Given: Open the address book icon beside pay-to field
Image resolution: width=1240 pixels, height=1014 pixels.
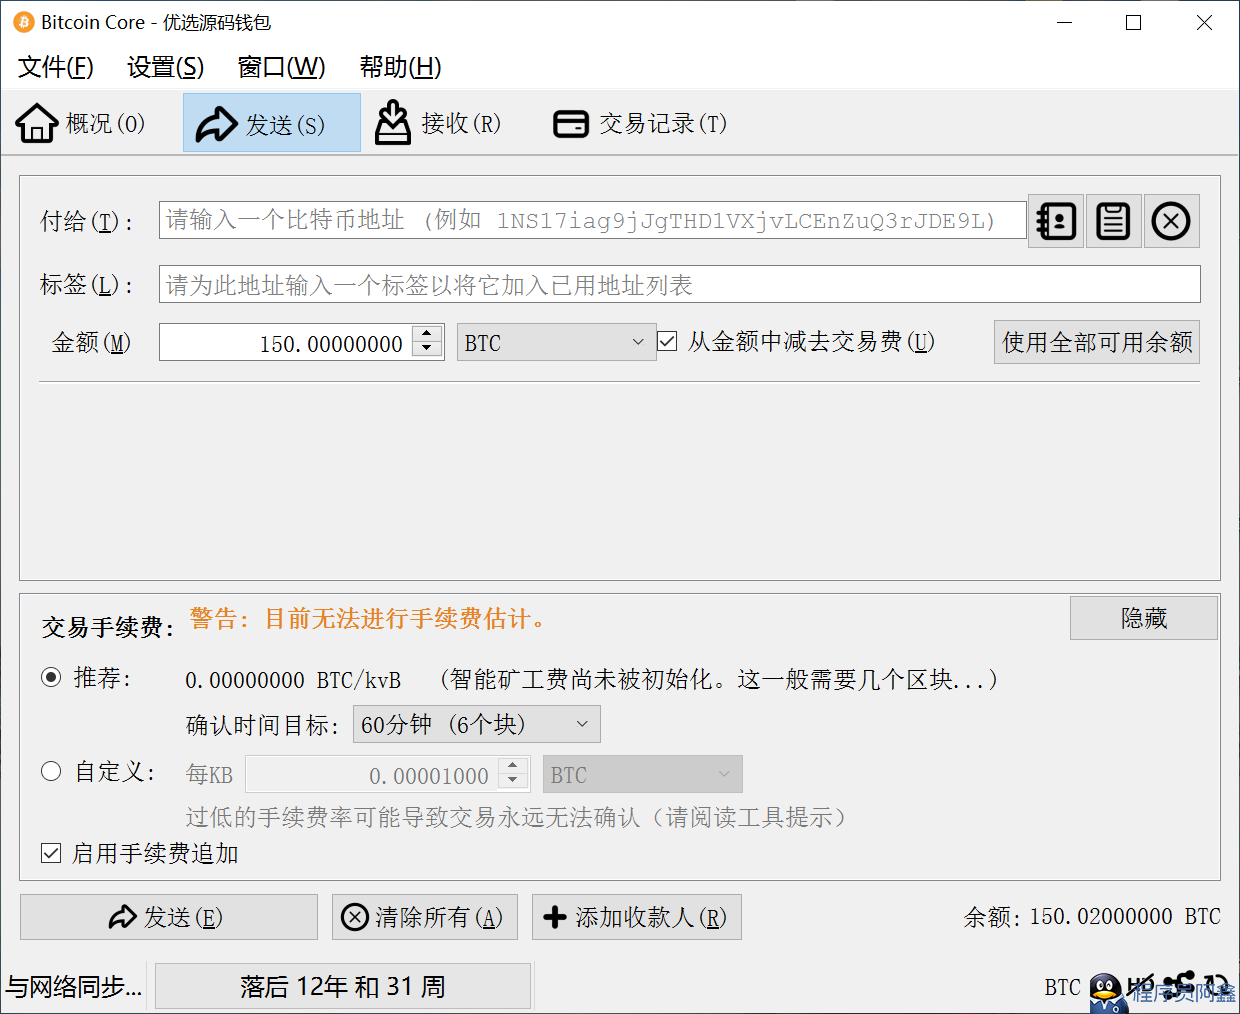Looking at the screenshot, I should (1056, 221).
